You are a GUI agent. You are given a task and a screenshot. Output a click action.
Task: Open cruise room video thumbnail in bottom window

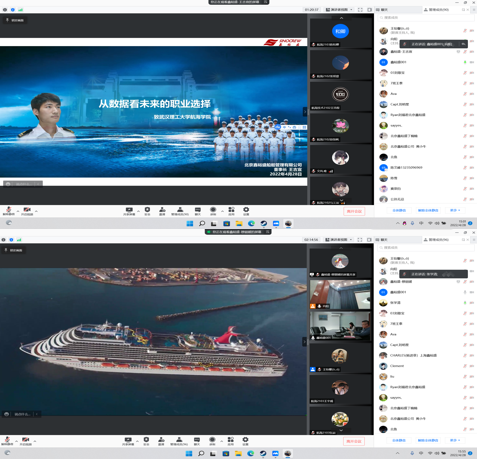pyautogui.click(x=340, y=294)
